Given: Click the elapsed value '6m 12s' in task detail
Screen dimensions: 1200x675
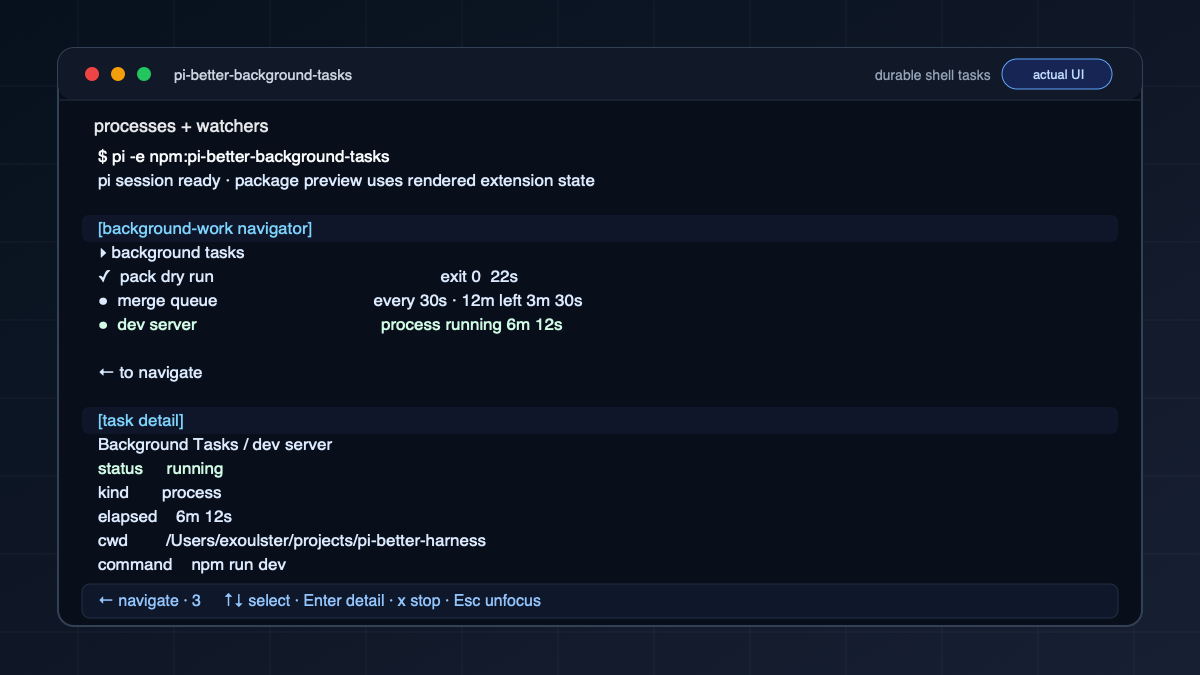Looking at the screenshot, I should coord(204,517).
